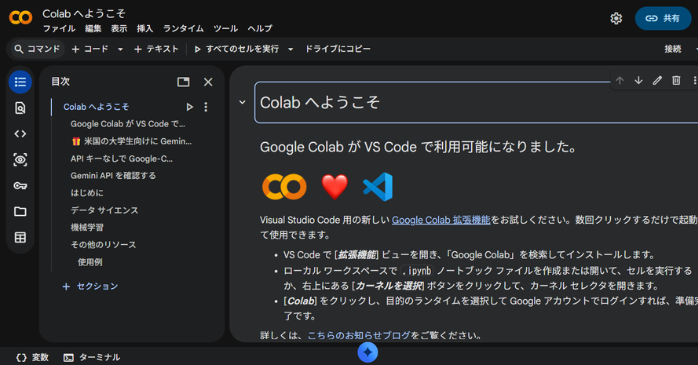The height and width of the screenshot is (365, 698).
Task: Go to 機械学習 entry
Action: [x=87, y=227]
